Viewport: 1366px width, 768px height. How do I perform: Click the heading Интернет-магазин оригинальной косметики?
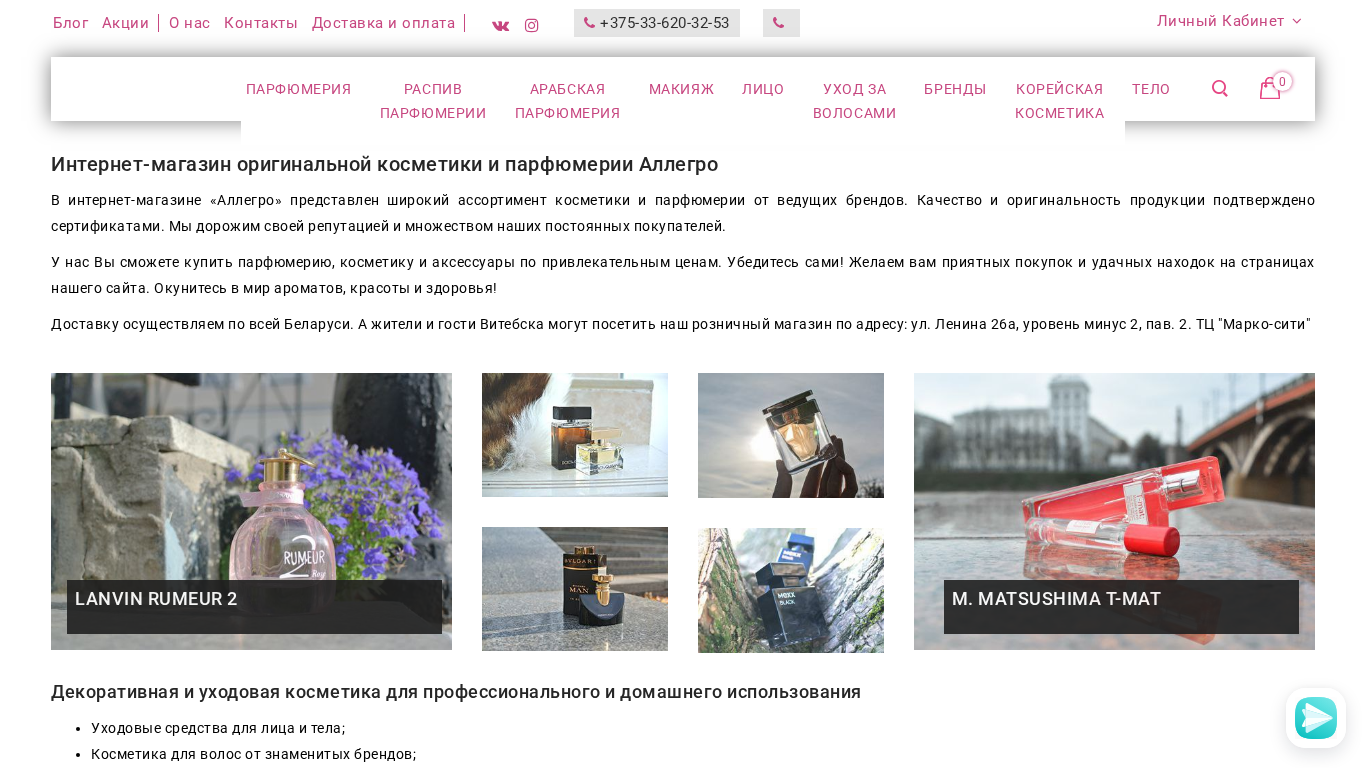tap(384, 164)
